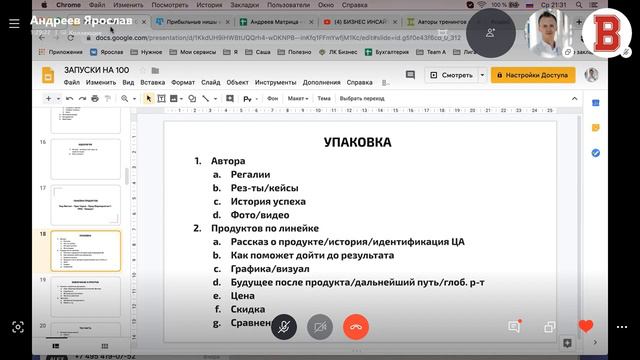The height and width of the screenshot is (360, 640).
Task: Click the heart reaction icon
Action: coord(586,326)
